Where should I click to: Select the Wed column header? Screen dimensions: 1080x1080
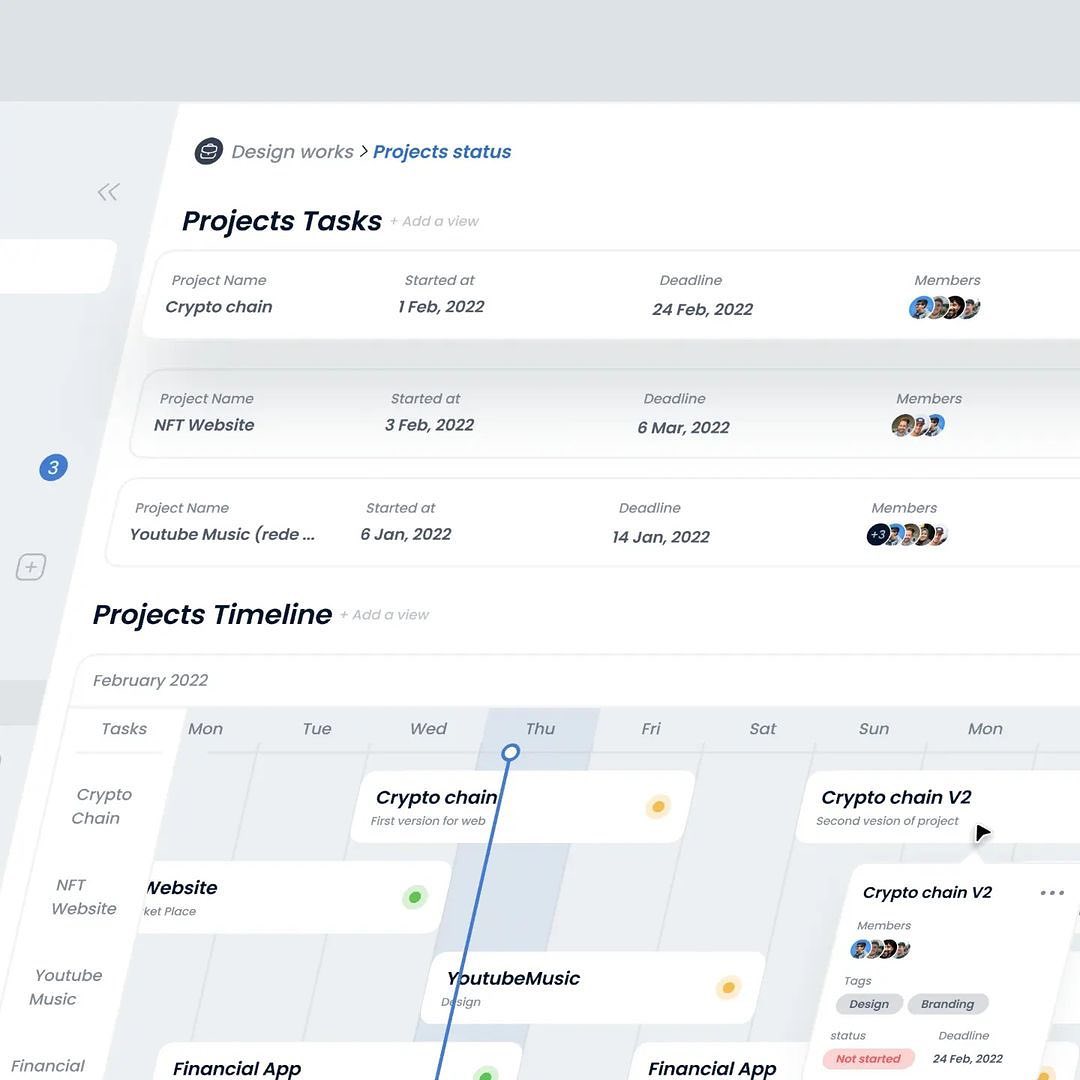428,729
